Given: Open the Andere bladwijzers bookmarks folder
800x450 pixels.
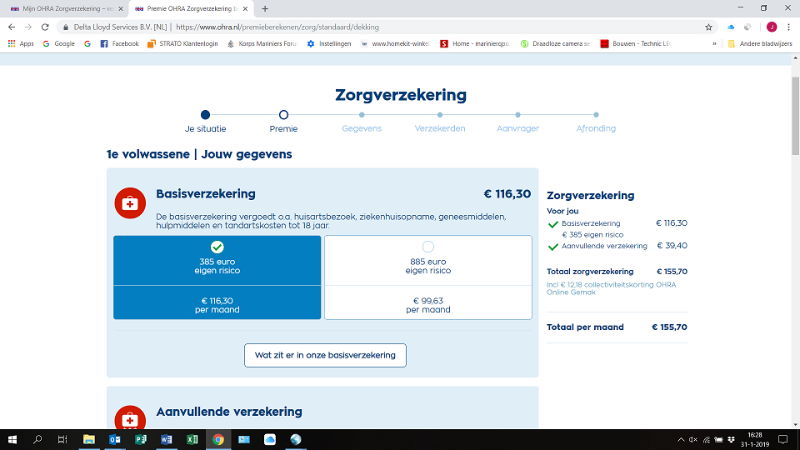Looking at the screenshot, I should pyautogui.click(x=761, y=44).
